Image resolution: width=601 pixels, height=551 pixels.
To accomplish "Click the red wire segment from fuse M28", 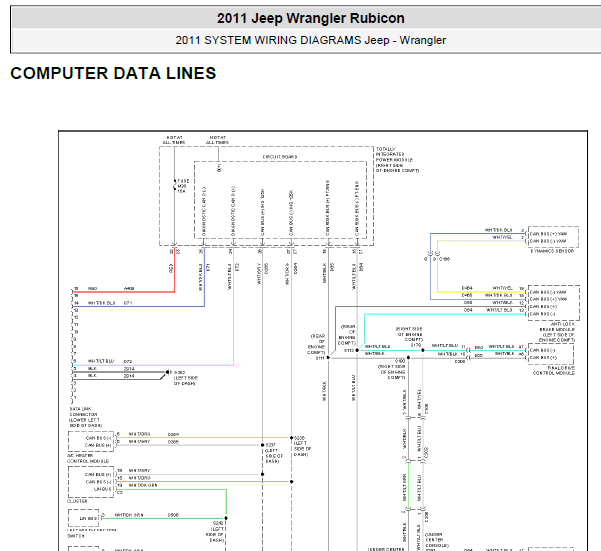I will [x=174, y=271].
